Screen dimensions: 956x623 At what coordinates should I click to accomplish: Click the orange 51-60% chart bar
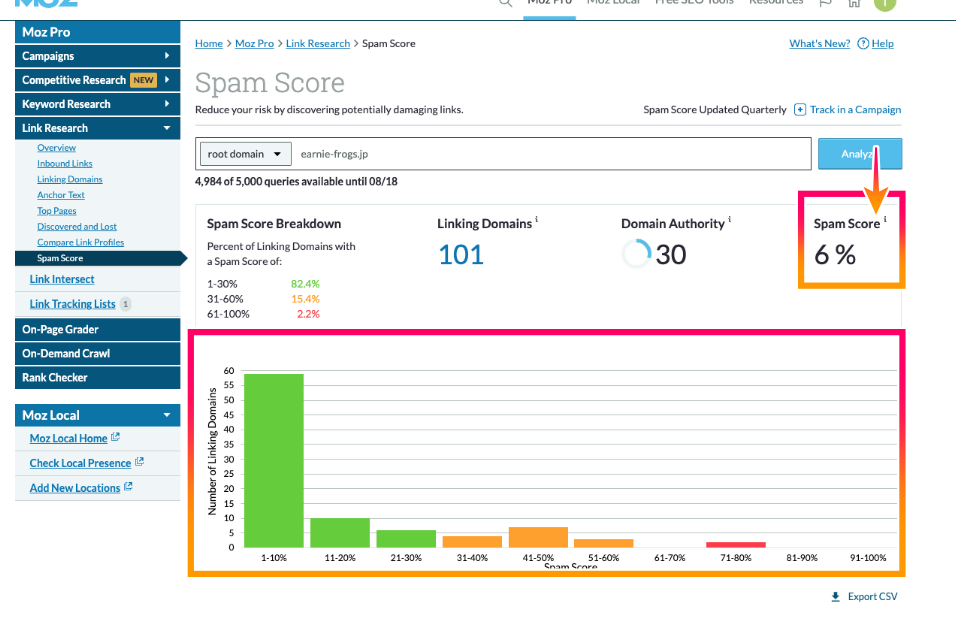[604, 543]
